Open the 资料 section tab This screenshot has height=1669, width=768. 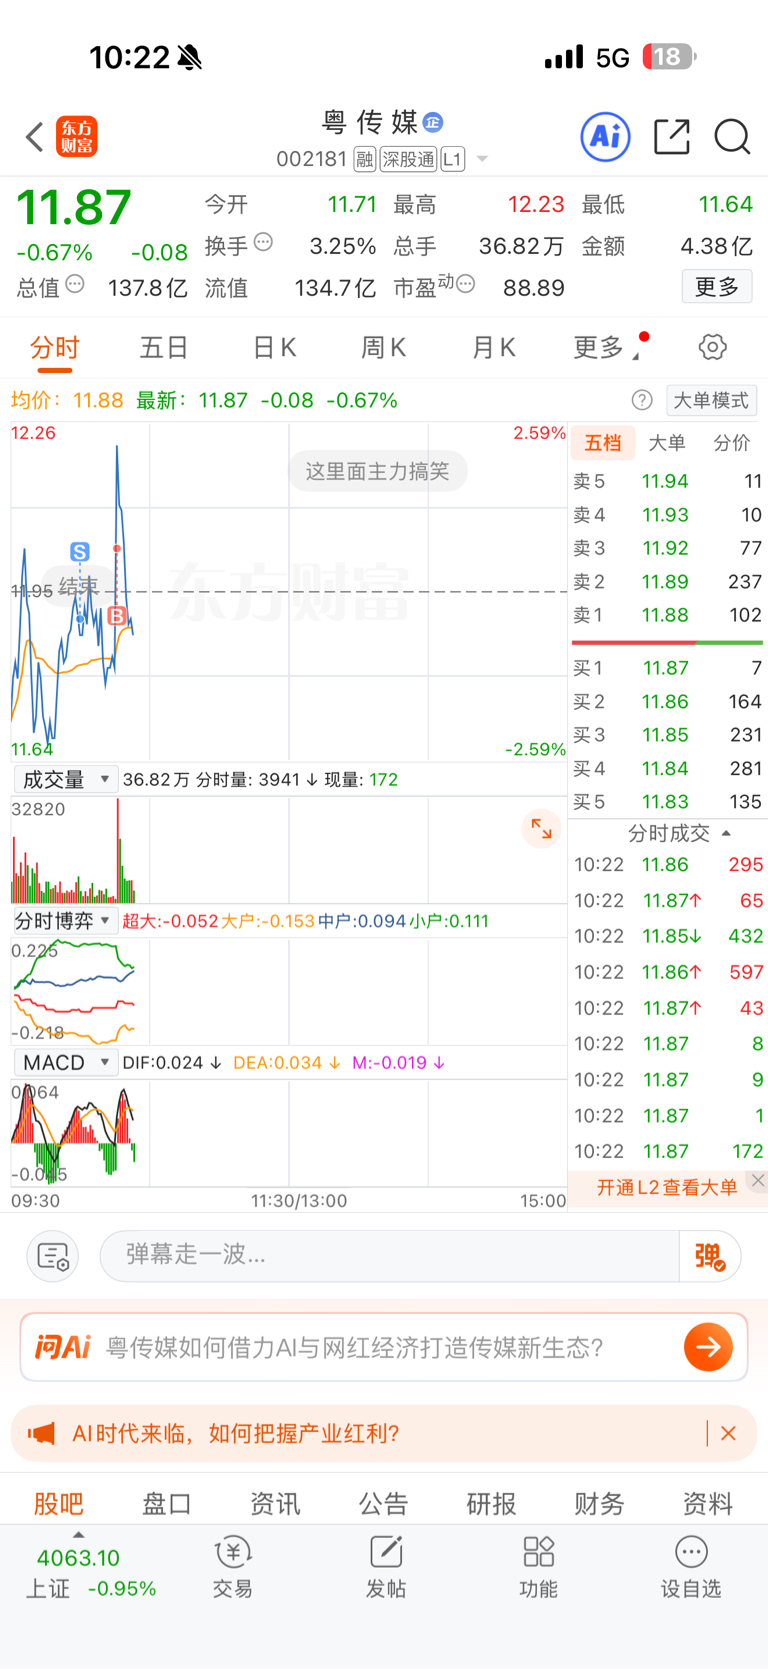tap(708, 1503)
